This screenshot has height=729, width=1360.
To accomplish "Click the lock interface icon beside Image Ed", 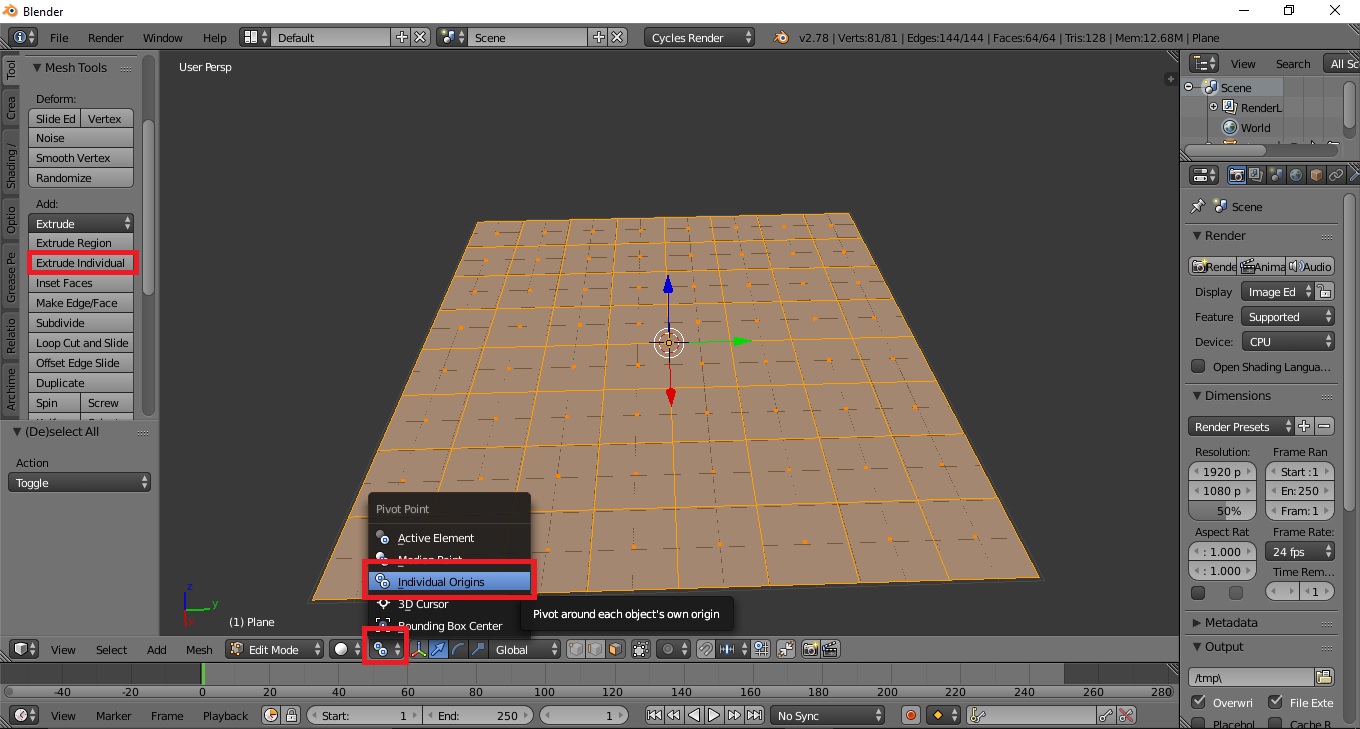I will point(1325,292).
